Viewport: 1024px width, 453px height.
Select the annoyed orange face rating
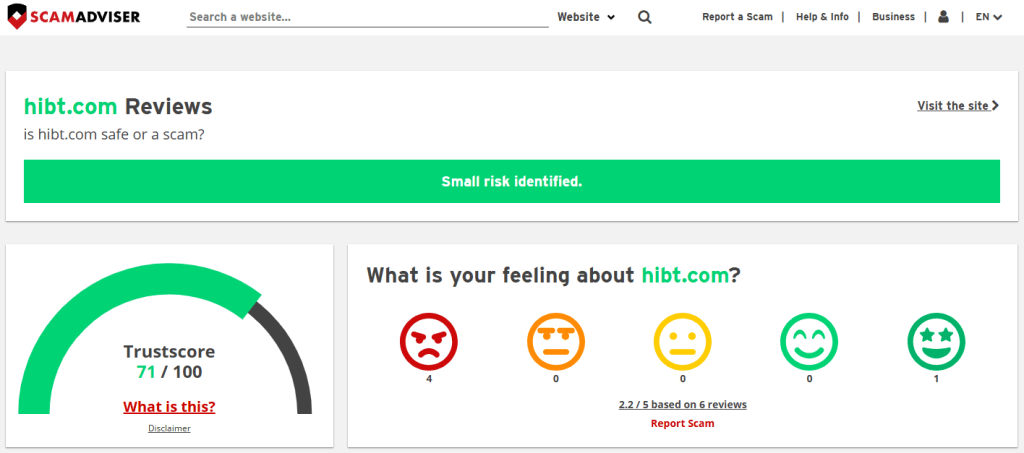click(x=556, y=342)
